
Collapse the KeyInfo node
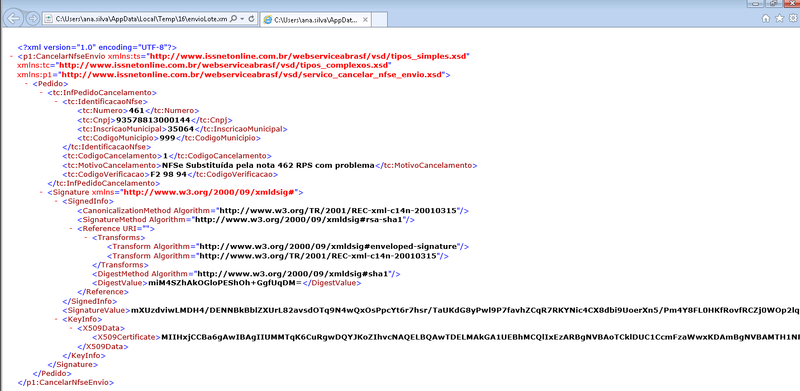[57, 319]
